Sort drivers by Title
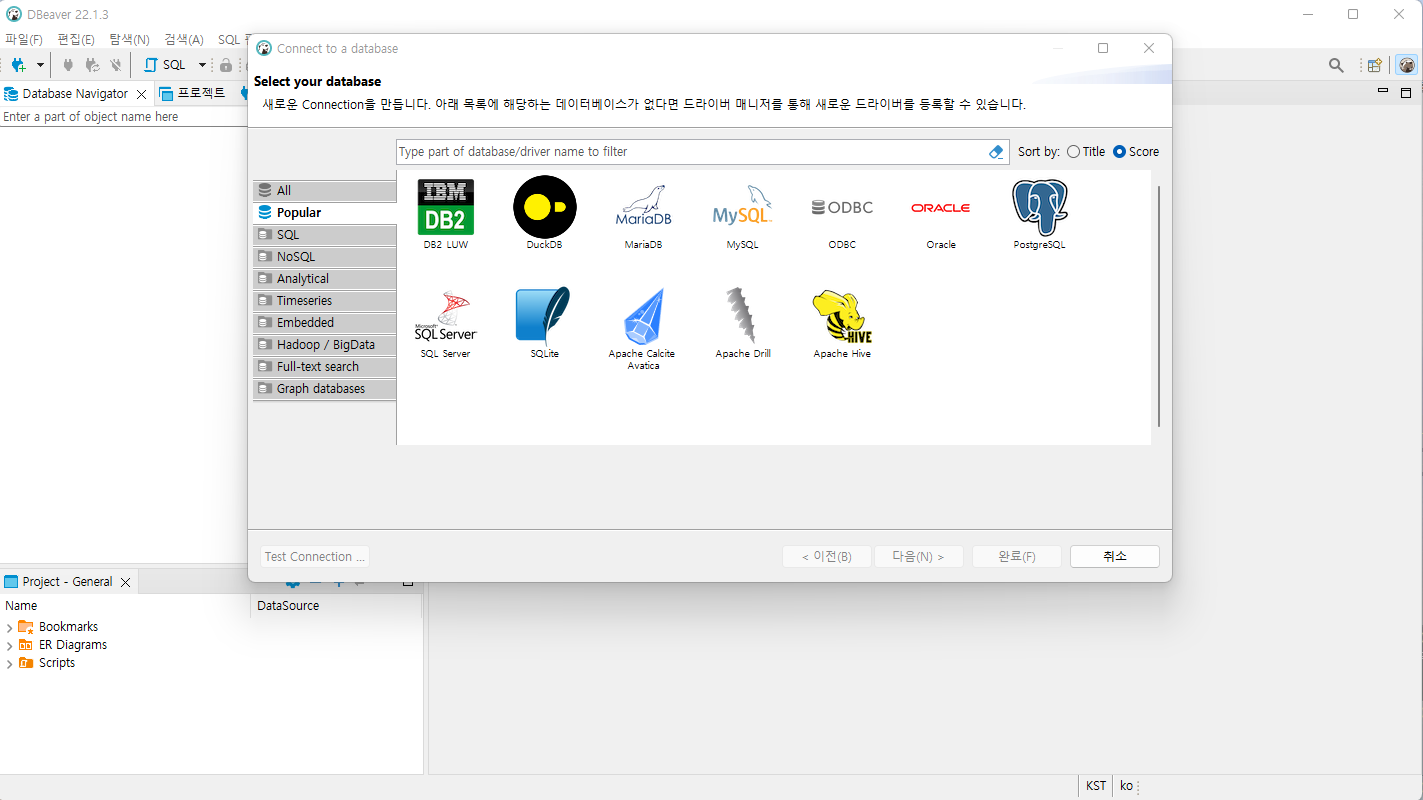The width and height of the screenshot is (1423, 800). click(1086, 152)
